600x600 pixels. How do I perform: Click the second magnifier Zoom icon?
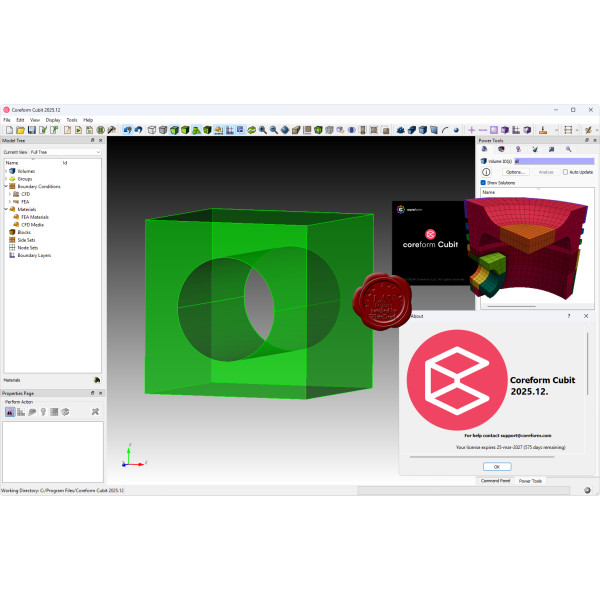click(x=274, y=130)
